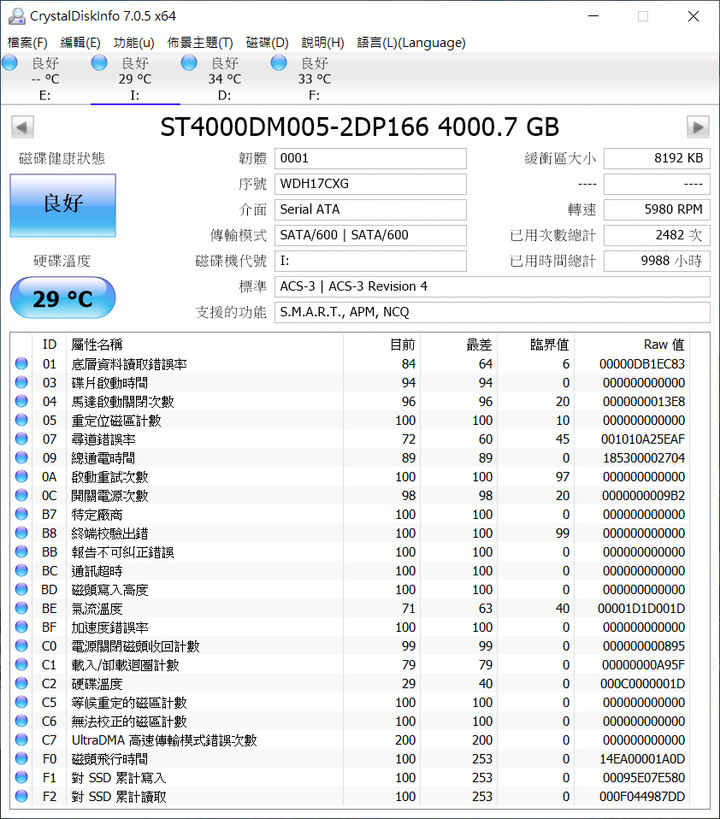Click the firmware field showing 0001
The width and height of the screenshot is (720, 819).
[370, 158]
